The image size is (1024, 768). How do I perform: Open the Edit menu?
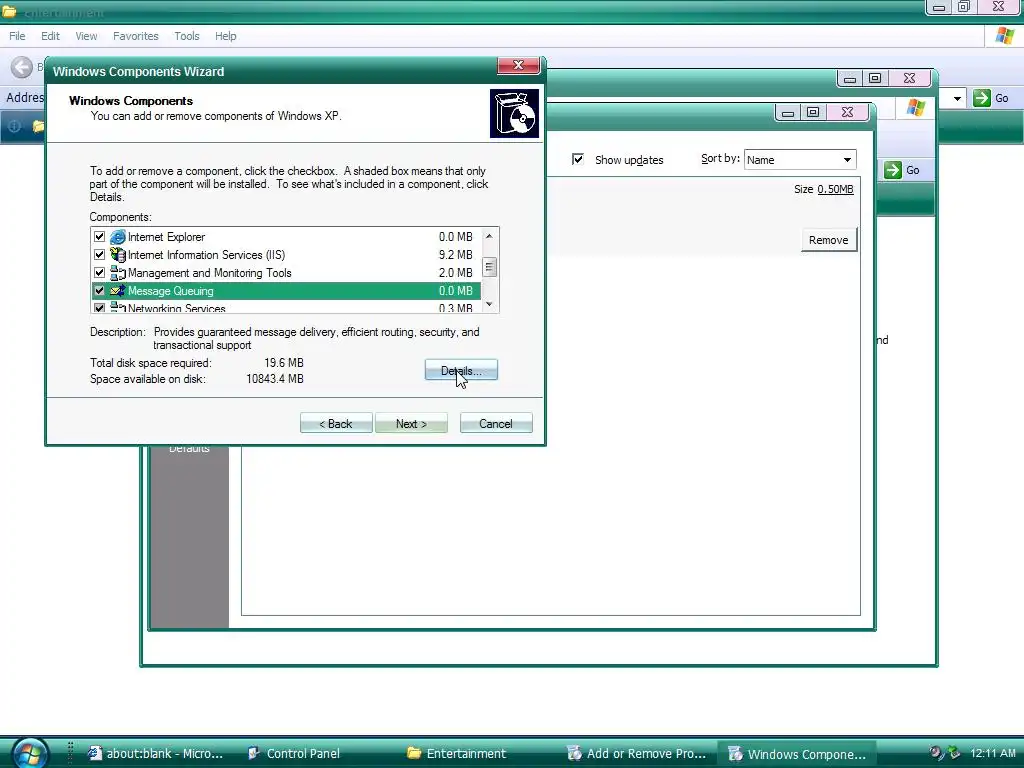tap(50, 36)
